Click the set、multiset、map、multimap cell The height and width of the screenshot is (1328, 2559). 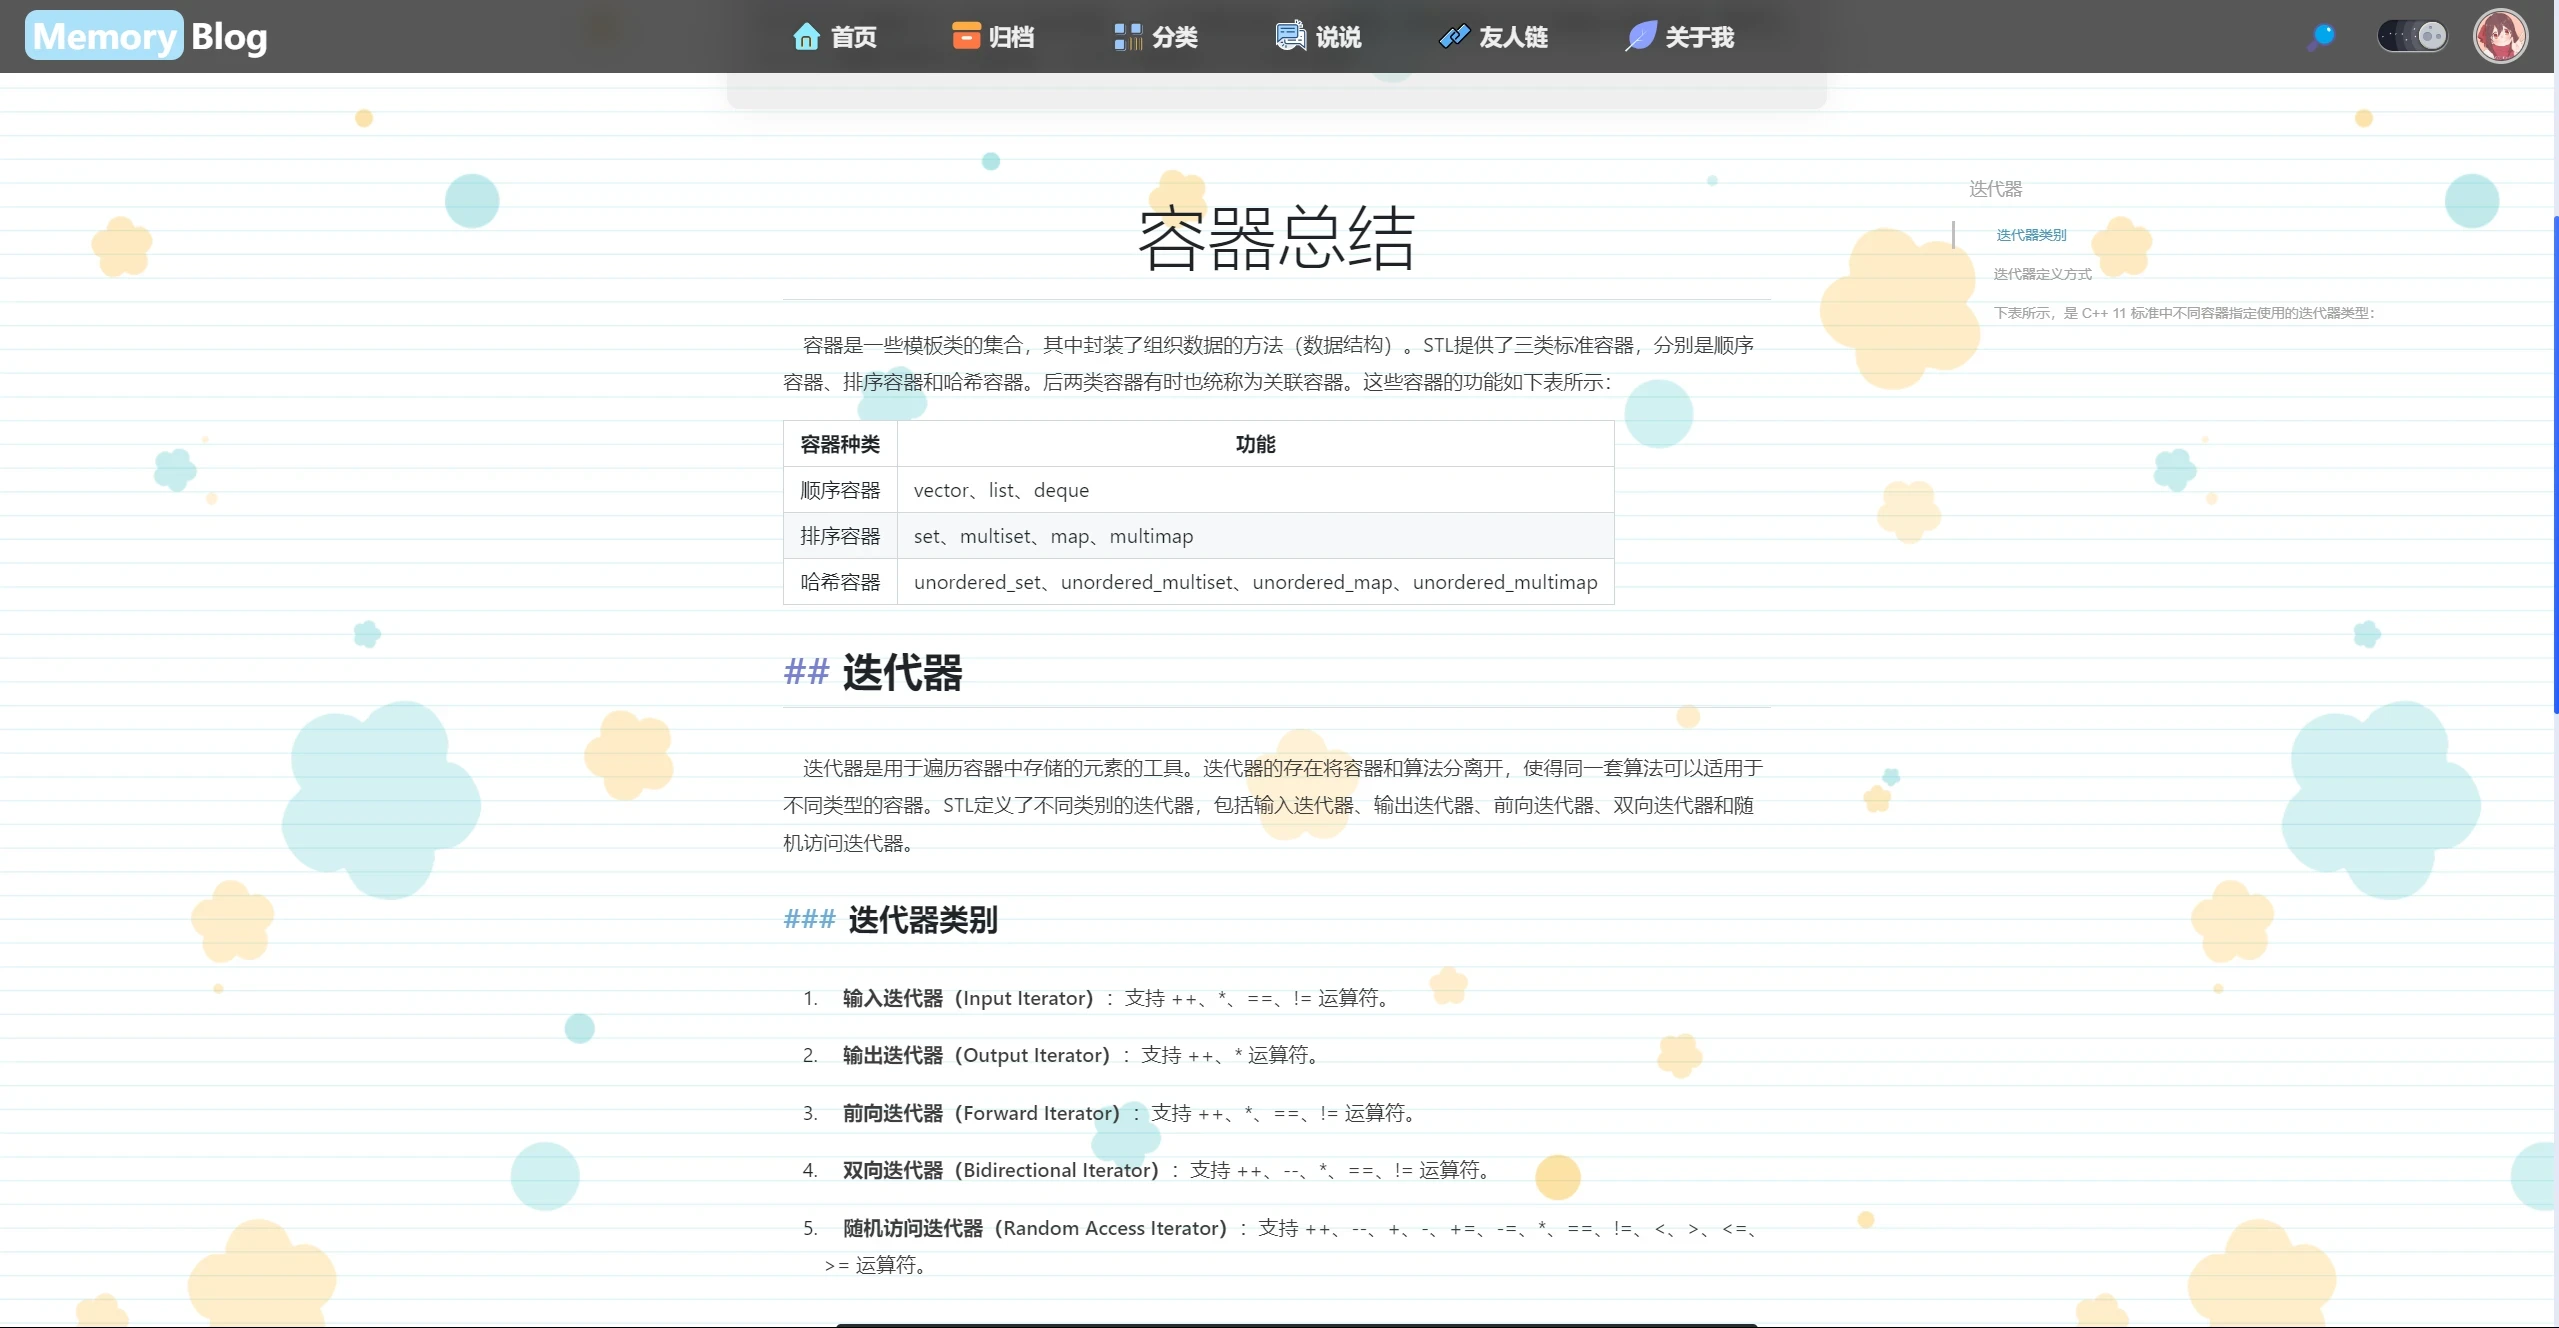(x=1255, y=536)
